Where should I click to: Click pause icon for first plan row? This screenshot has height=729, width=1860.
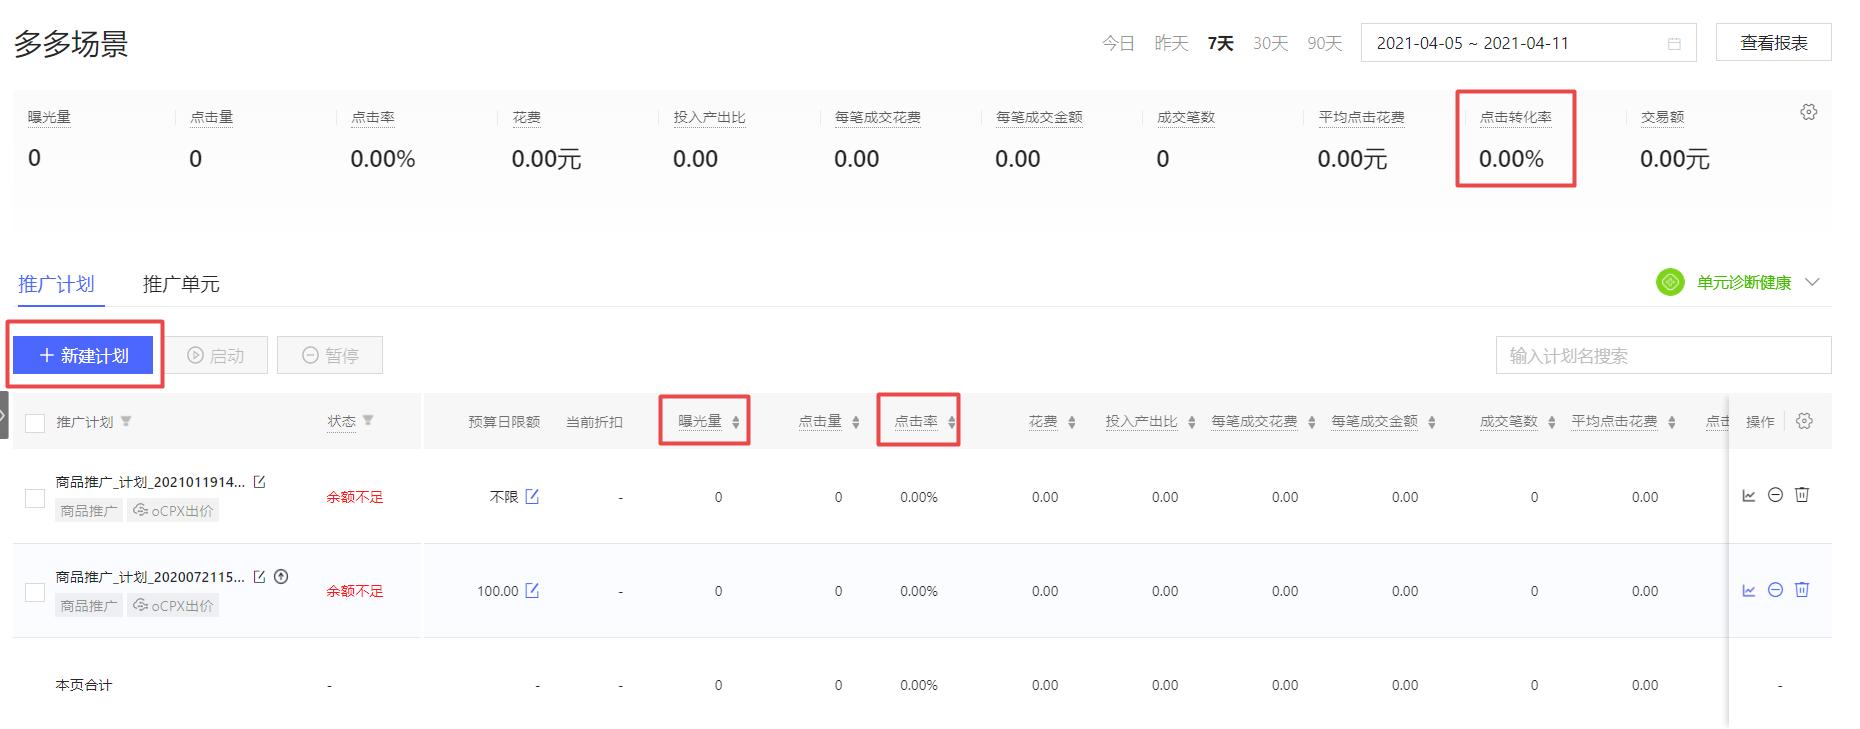(1775, 495)
